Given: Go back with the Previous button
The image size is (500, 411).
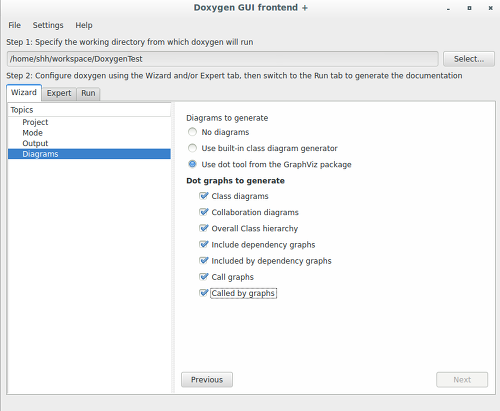Looking at the screenshot, I should 207,380.
